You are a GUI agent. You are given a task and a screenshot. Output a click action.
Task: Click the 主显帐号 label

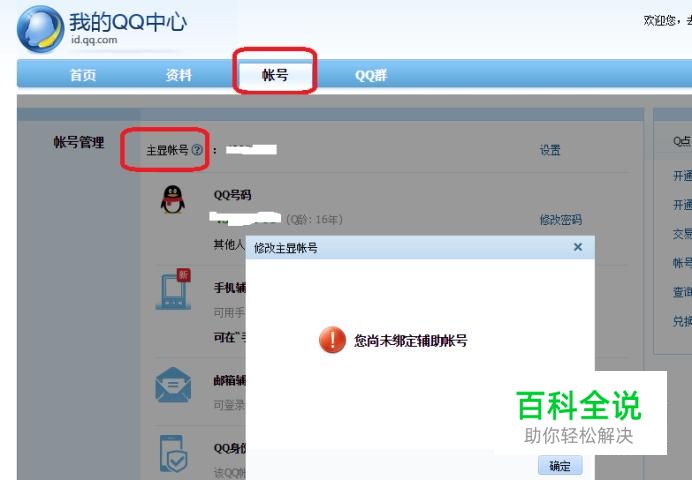167,150
